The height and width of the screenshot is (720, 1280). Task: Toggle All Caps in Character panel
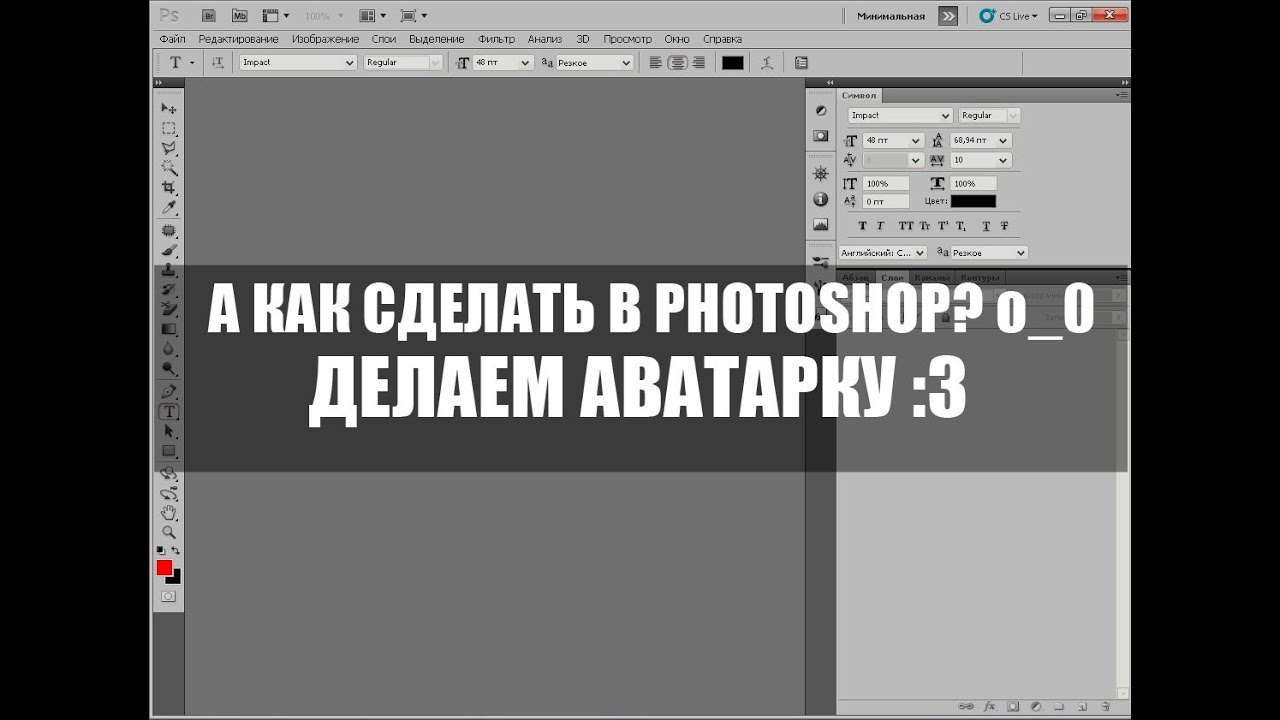[x=907, y=227]
